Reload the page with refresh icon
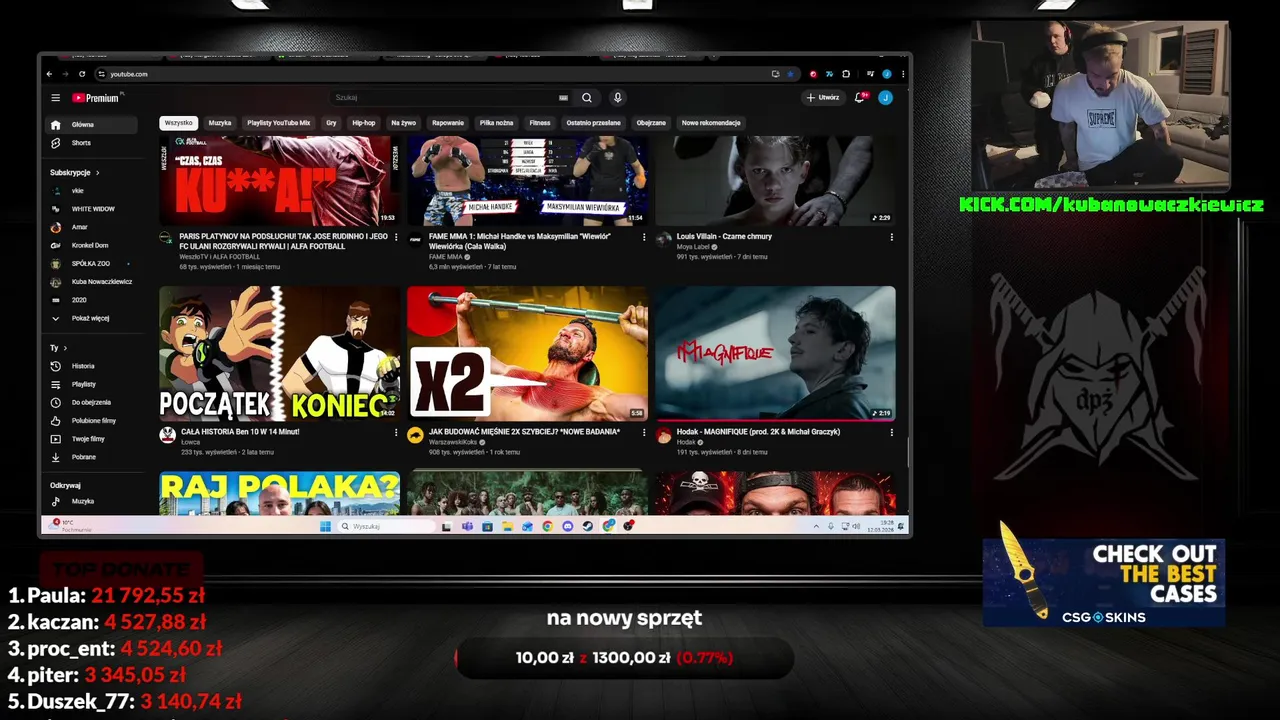This screenshot has width=1280, height=720. pos(84,74)
